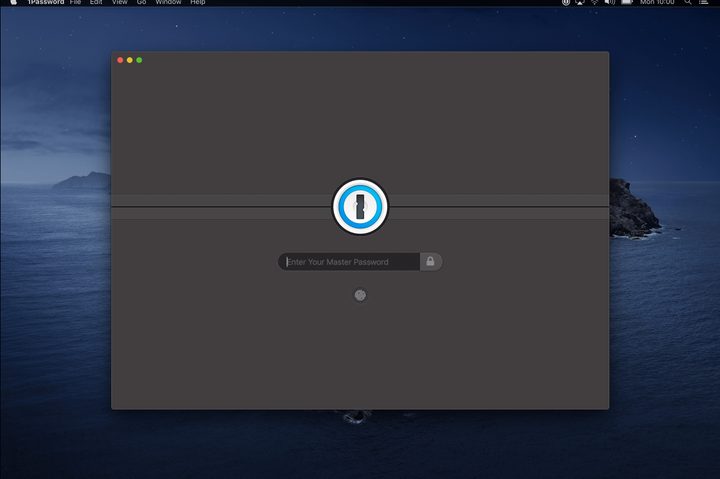Open the Wi-Fi status menu

[595, 2]
